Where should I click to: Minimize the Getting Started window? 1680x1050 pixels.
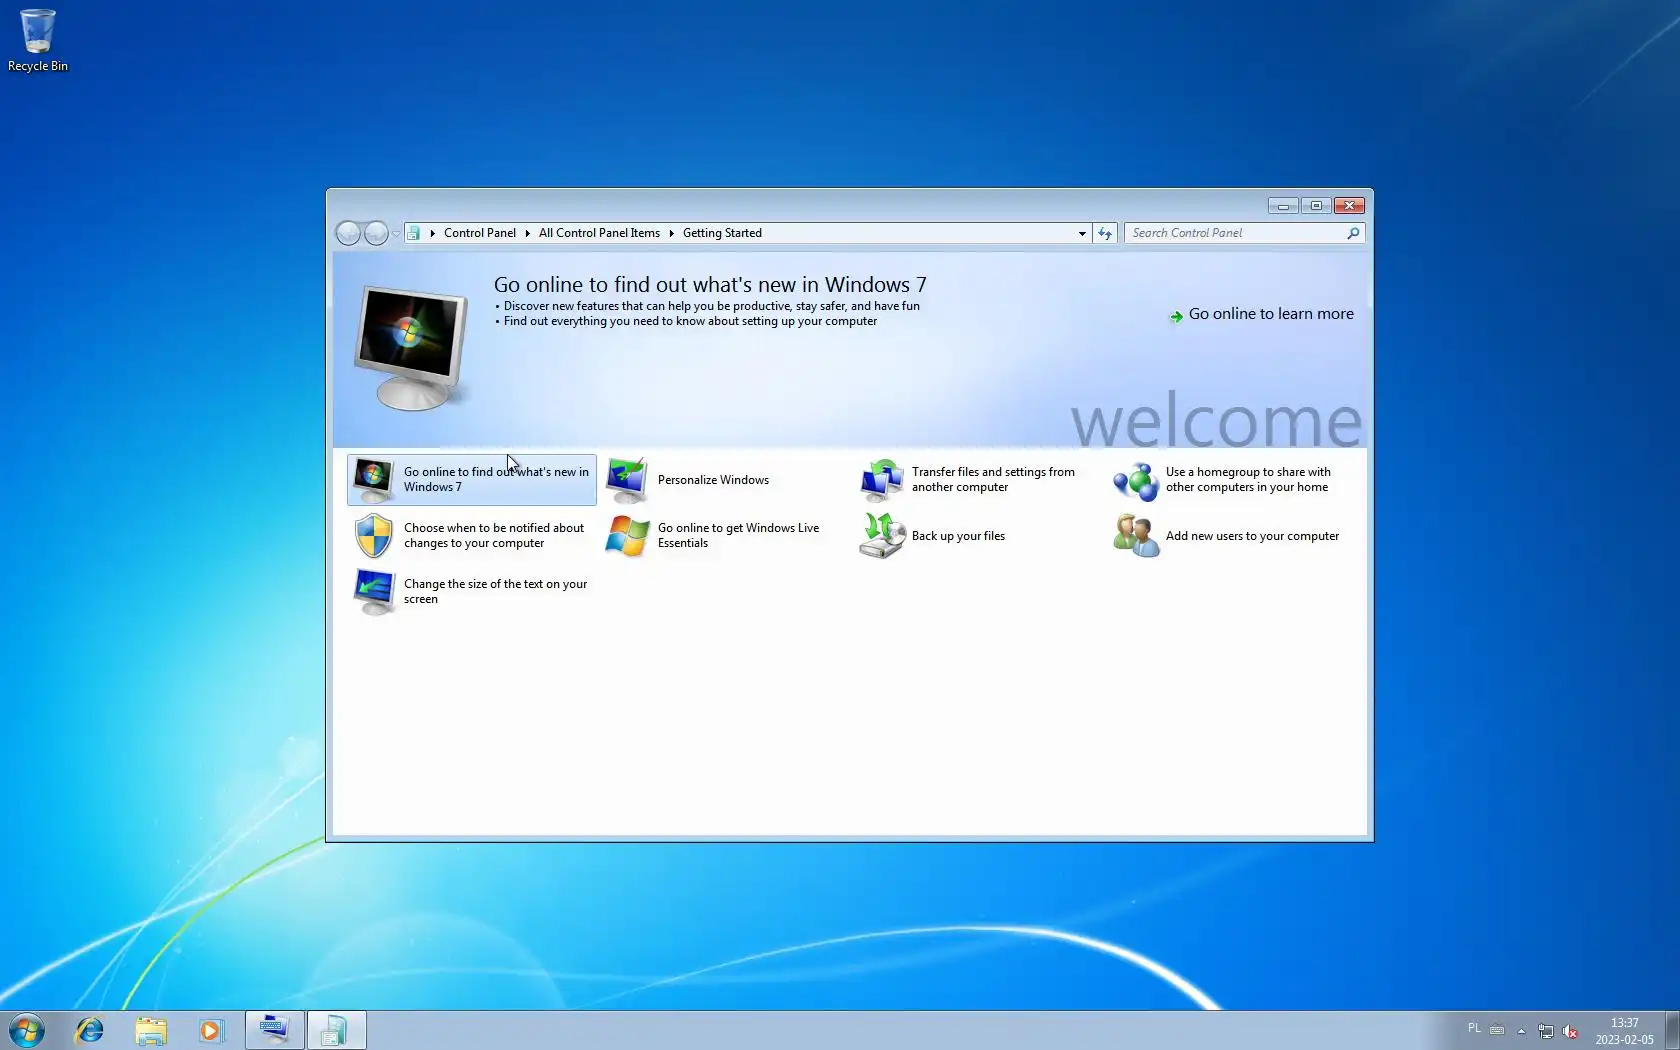tap(1283, 206)
